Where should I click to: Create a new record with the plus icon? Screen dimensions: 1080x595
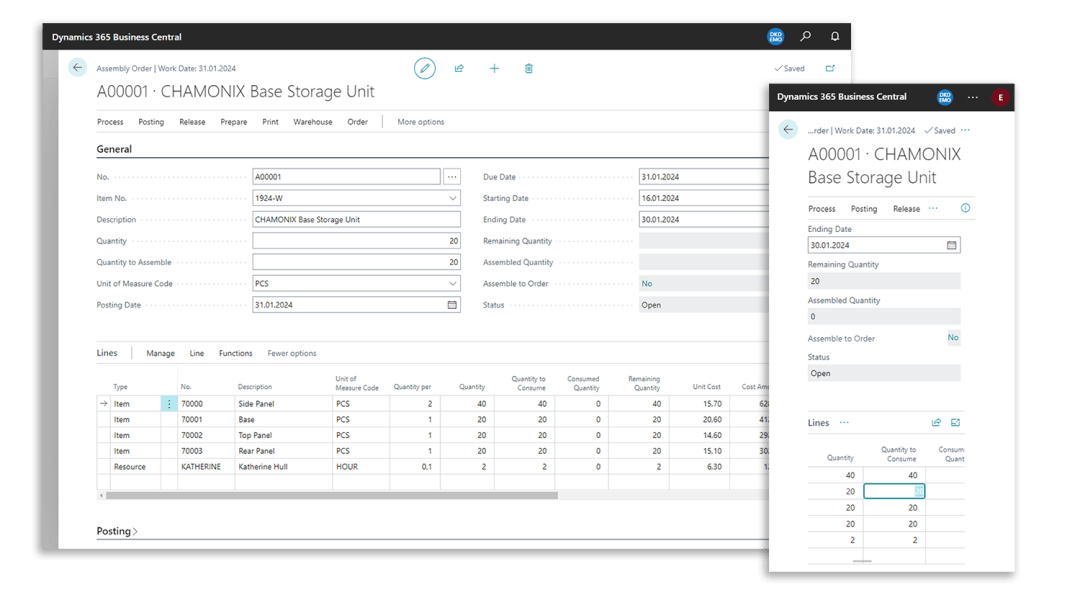click(x=494, y=68)
